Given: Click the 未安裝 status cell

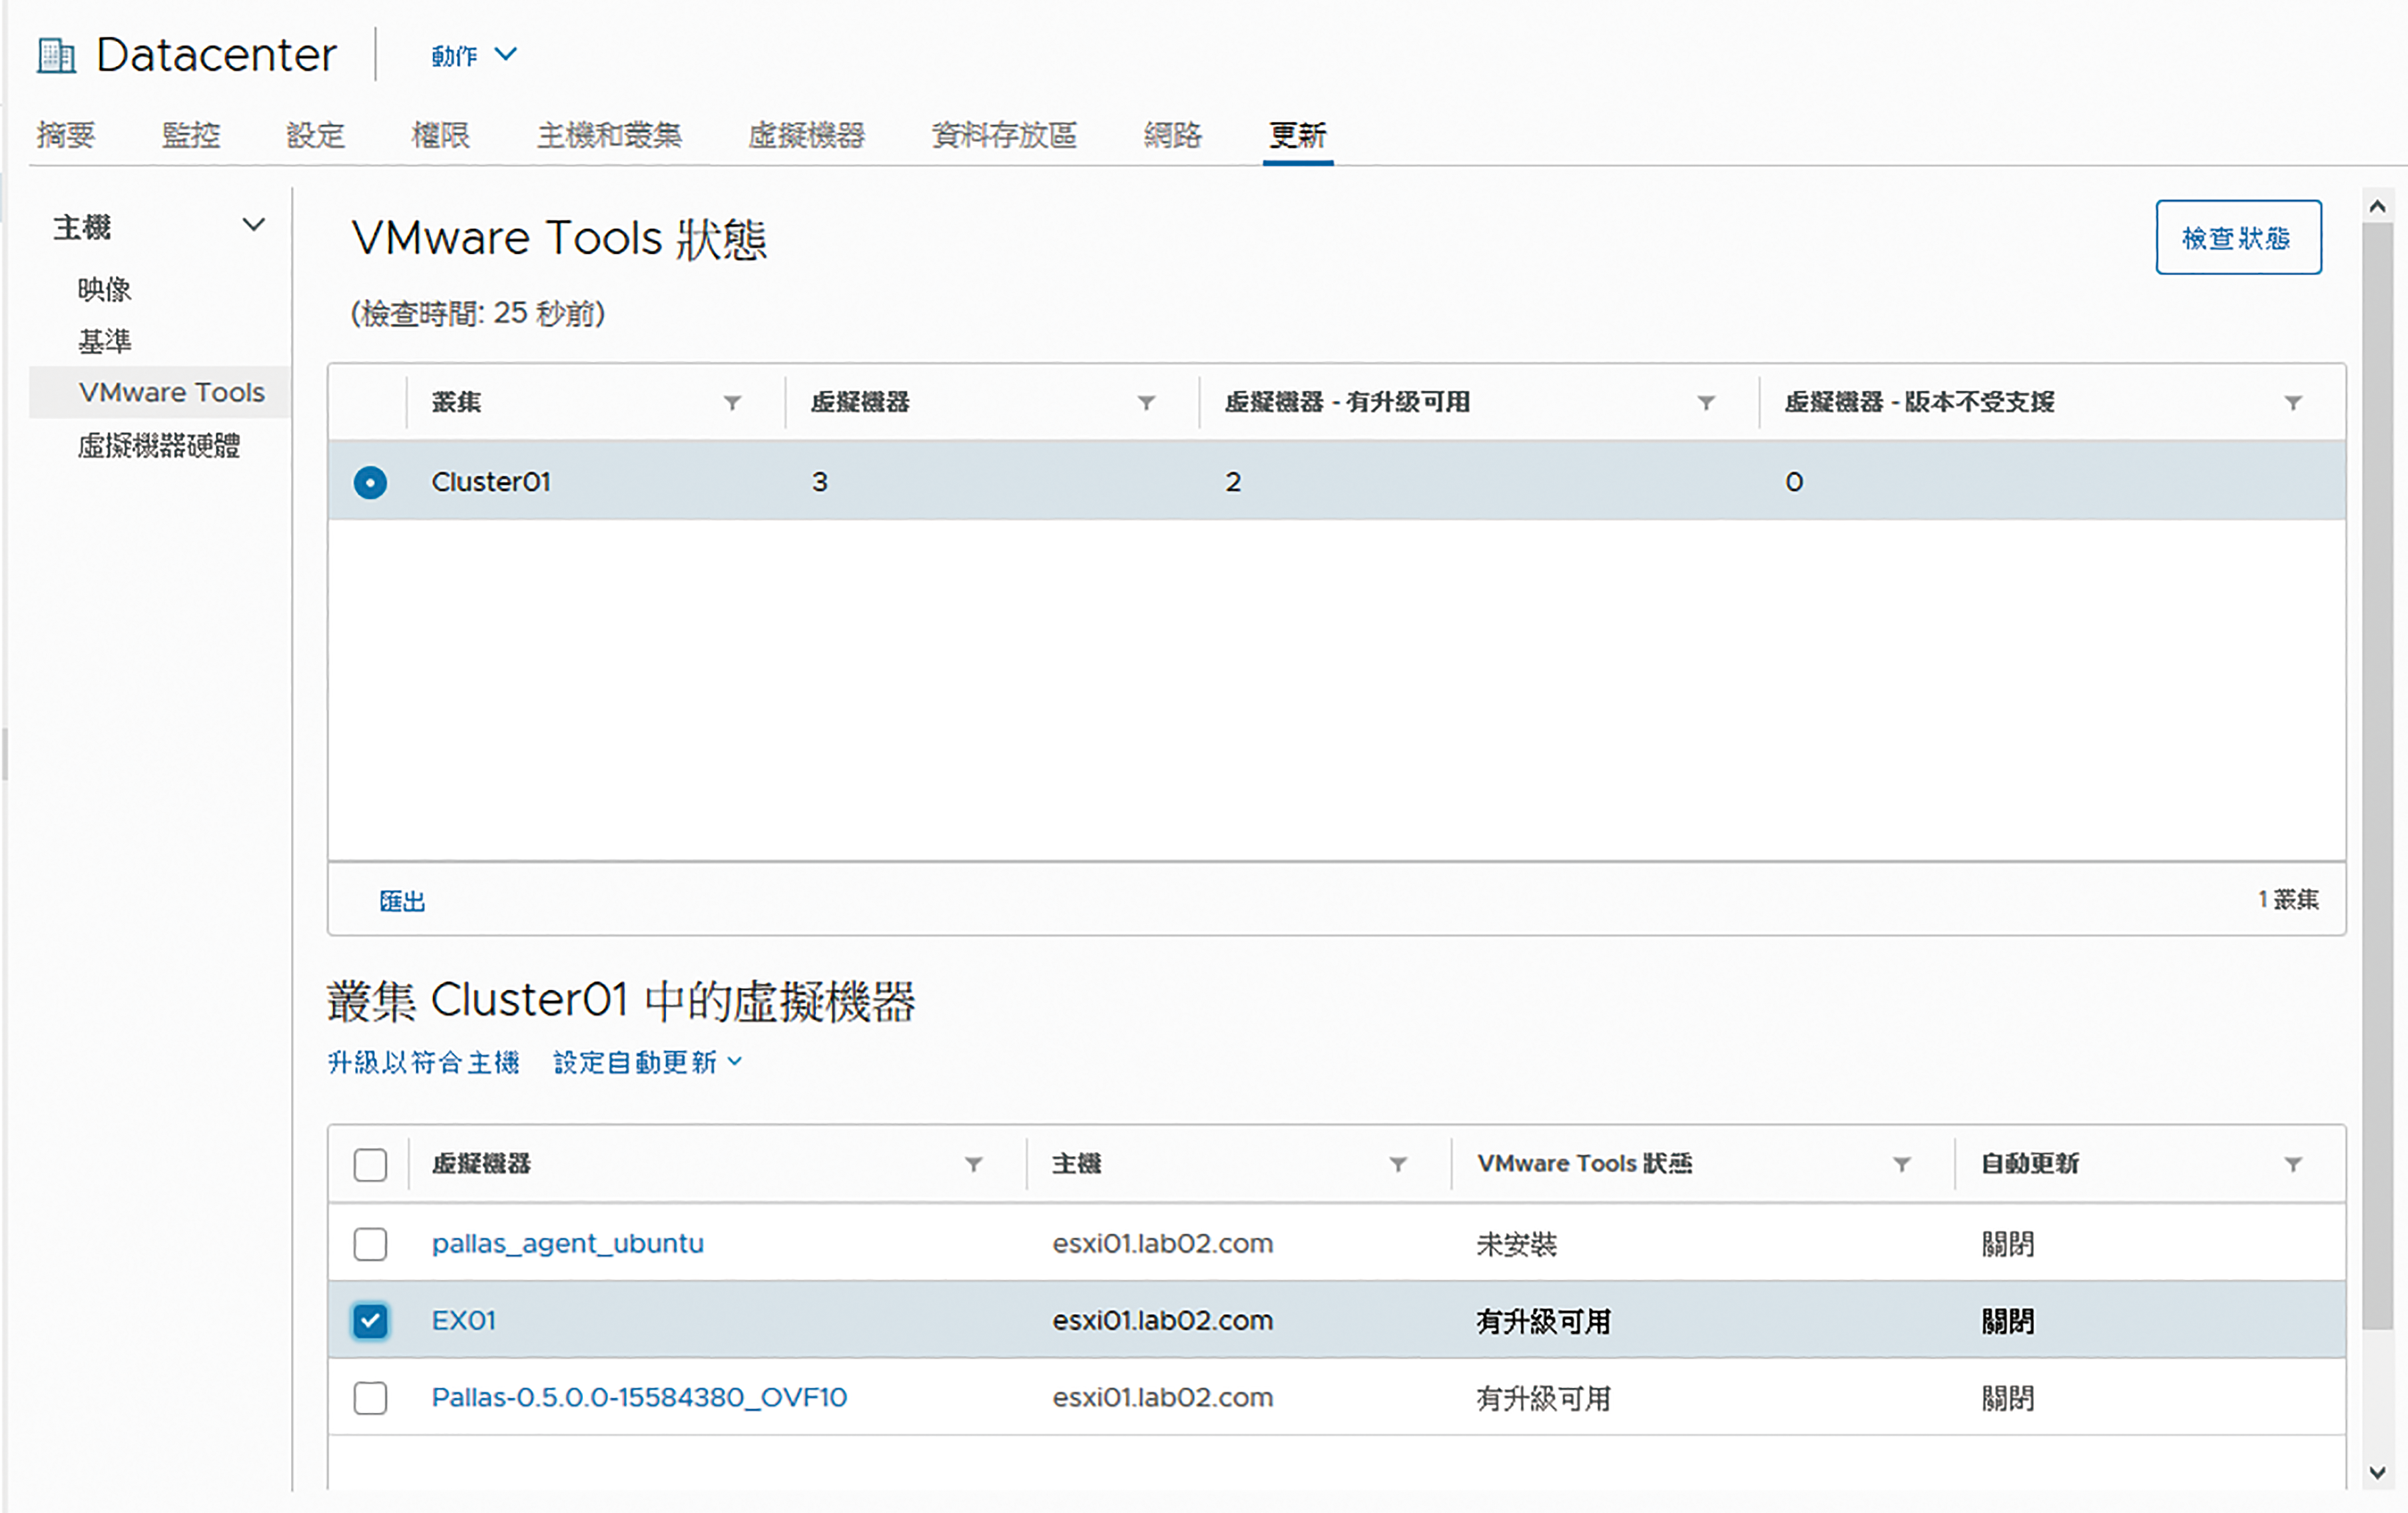Looking at the screenshot, I should (x=1517, y=1244).
